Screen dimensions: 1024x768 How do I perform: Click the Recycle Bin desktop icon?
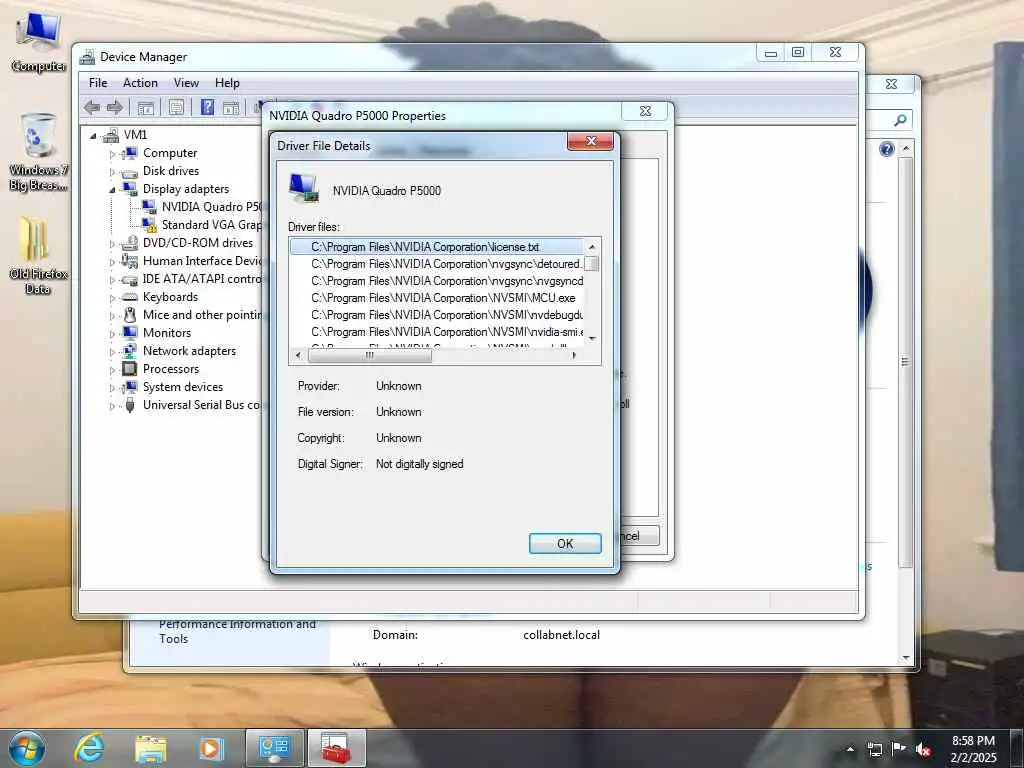39,153
